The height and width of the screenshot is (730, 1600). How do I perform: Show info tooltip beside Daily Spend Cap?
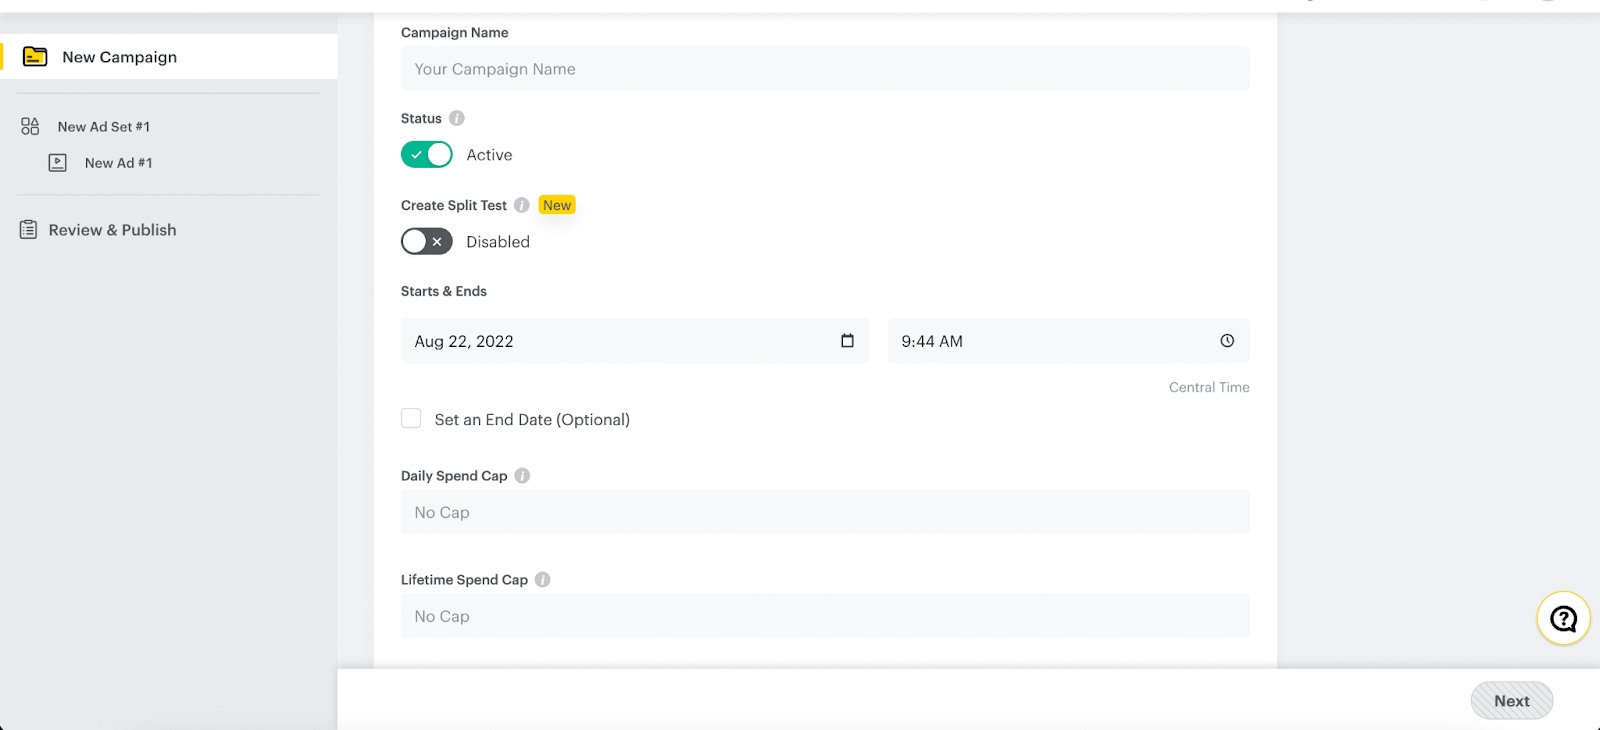click(522, 476)
